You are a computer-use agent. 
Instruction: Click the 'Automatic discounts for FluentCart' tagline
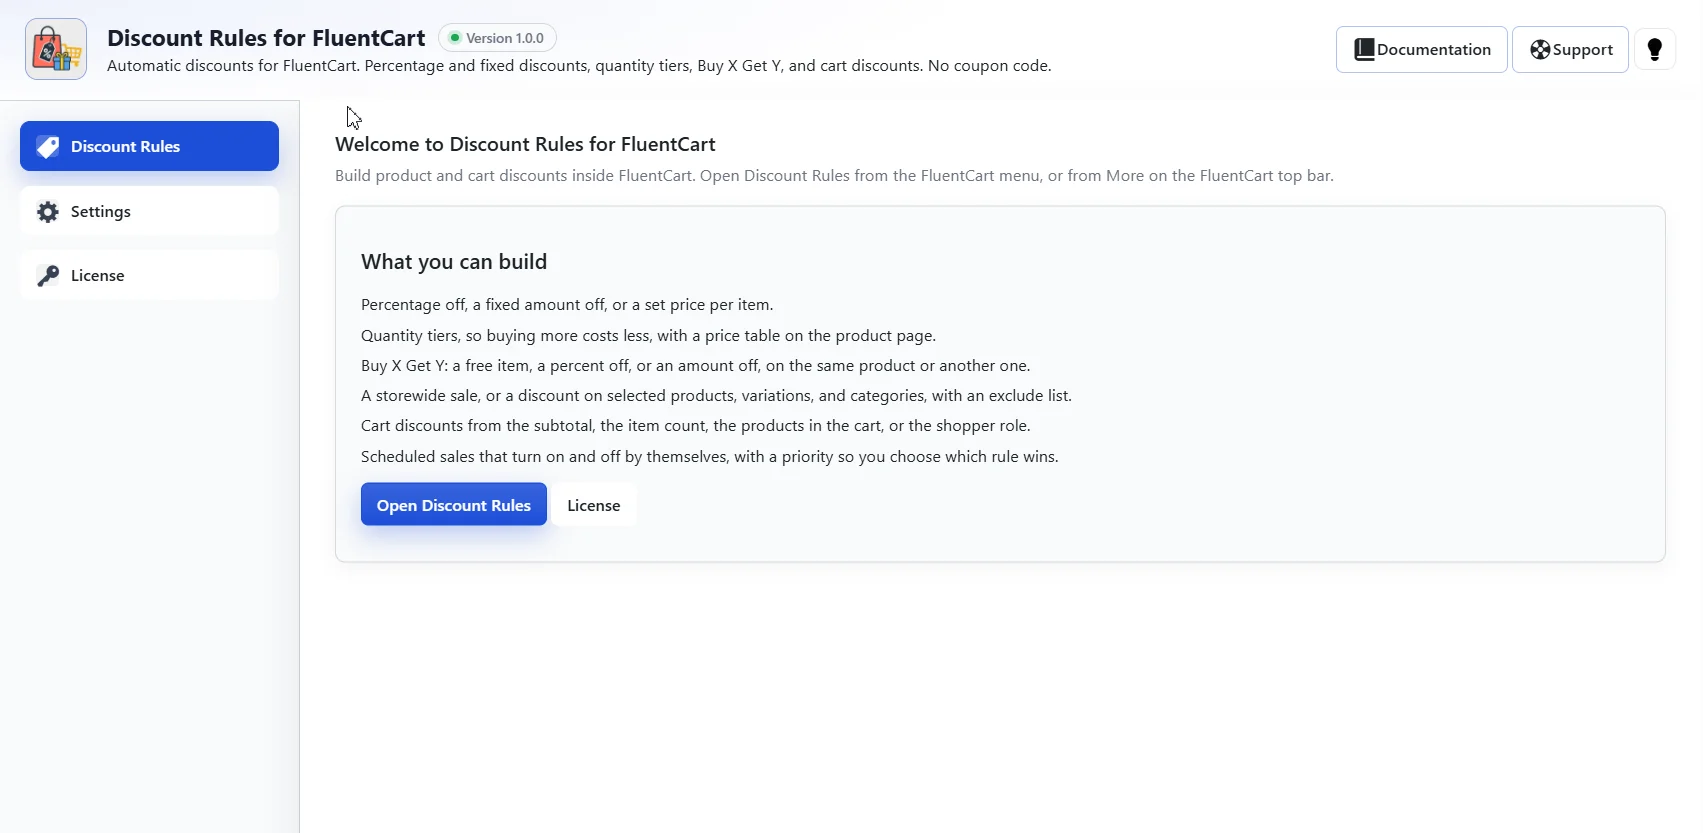click(x=579, y=66)
